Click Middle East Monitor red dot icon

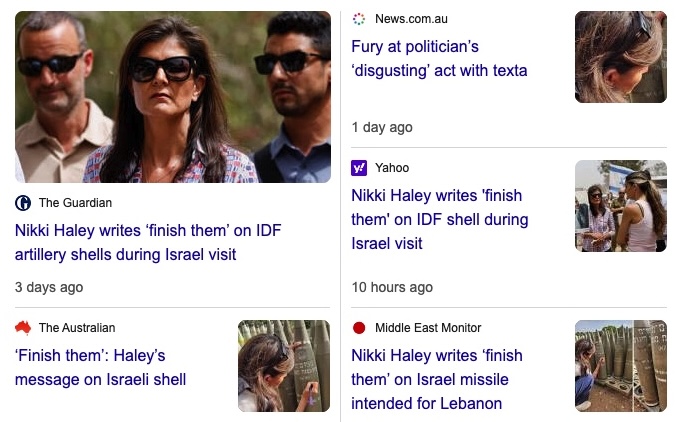point(359,328)
